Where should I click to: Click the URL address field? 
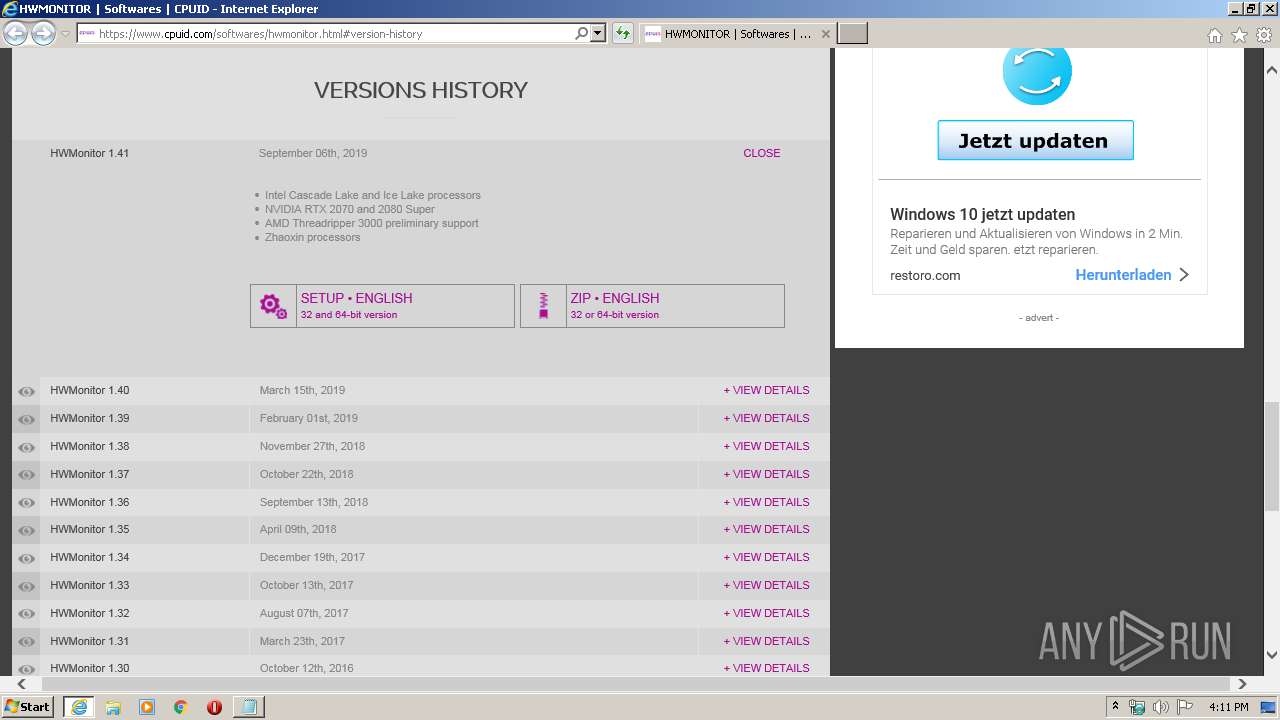[335, 33]
